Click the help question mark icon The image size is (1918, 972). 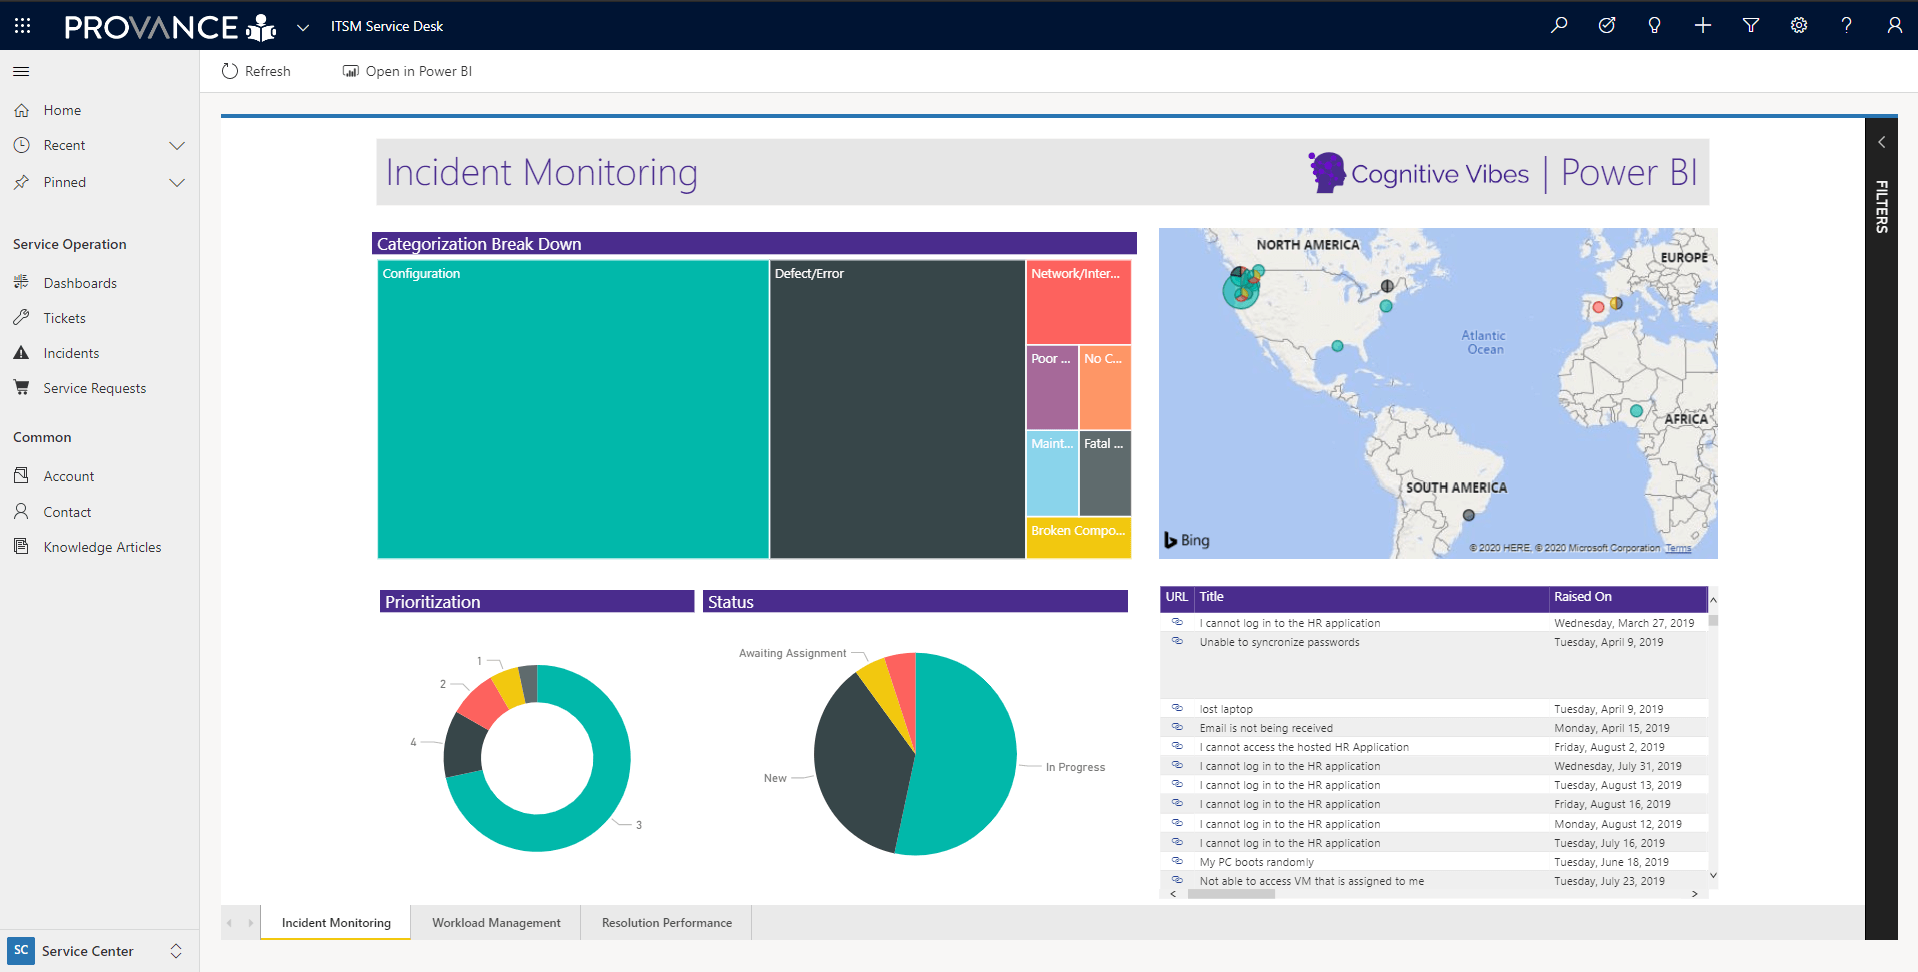(1847, 26)
